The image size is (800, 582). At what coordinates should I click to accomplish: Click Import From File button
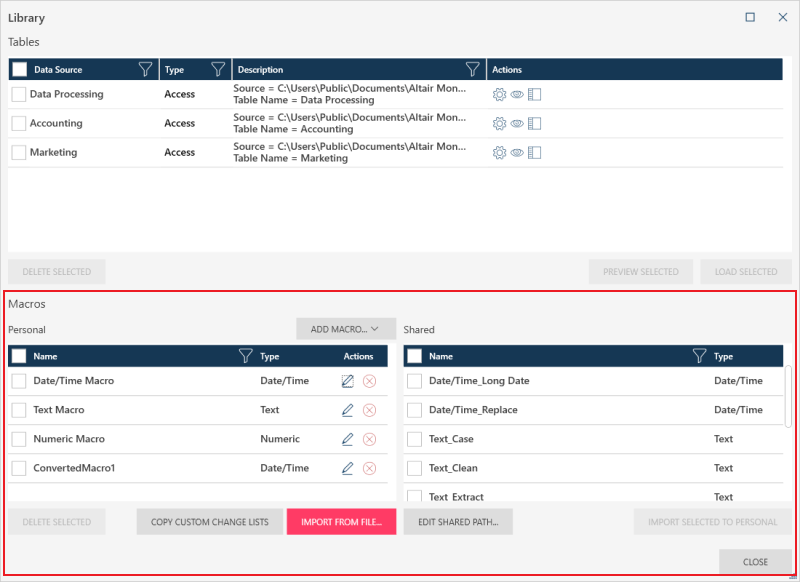(341, 522)
